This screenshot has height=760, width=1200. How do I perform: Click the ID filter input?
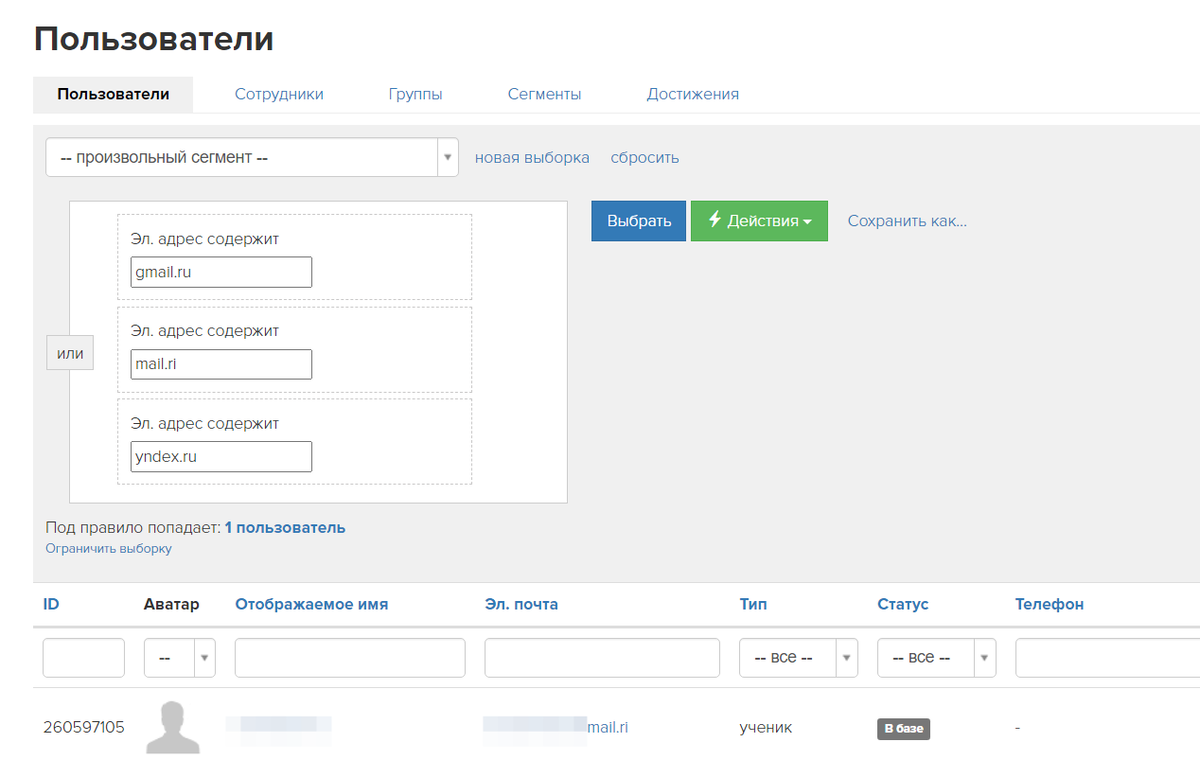pos(84,658)
